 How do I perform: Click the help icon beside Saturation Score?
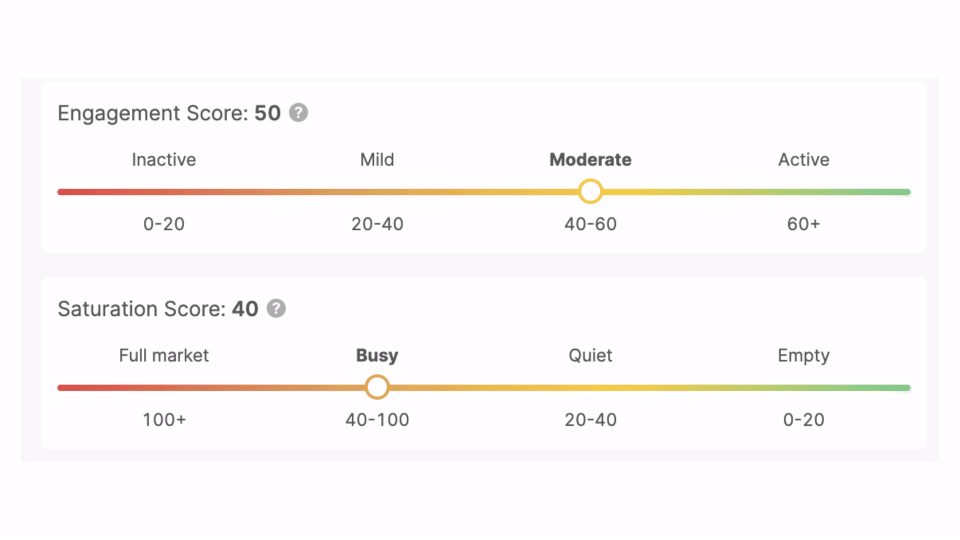point(276,309)
